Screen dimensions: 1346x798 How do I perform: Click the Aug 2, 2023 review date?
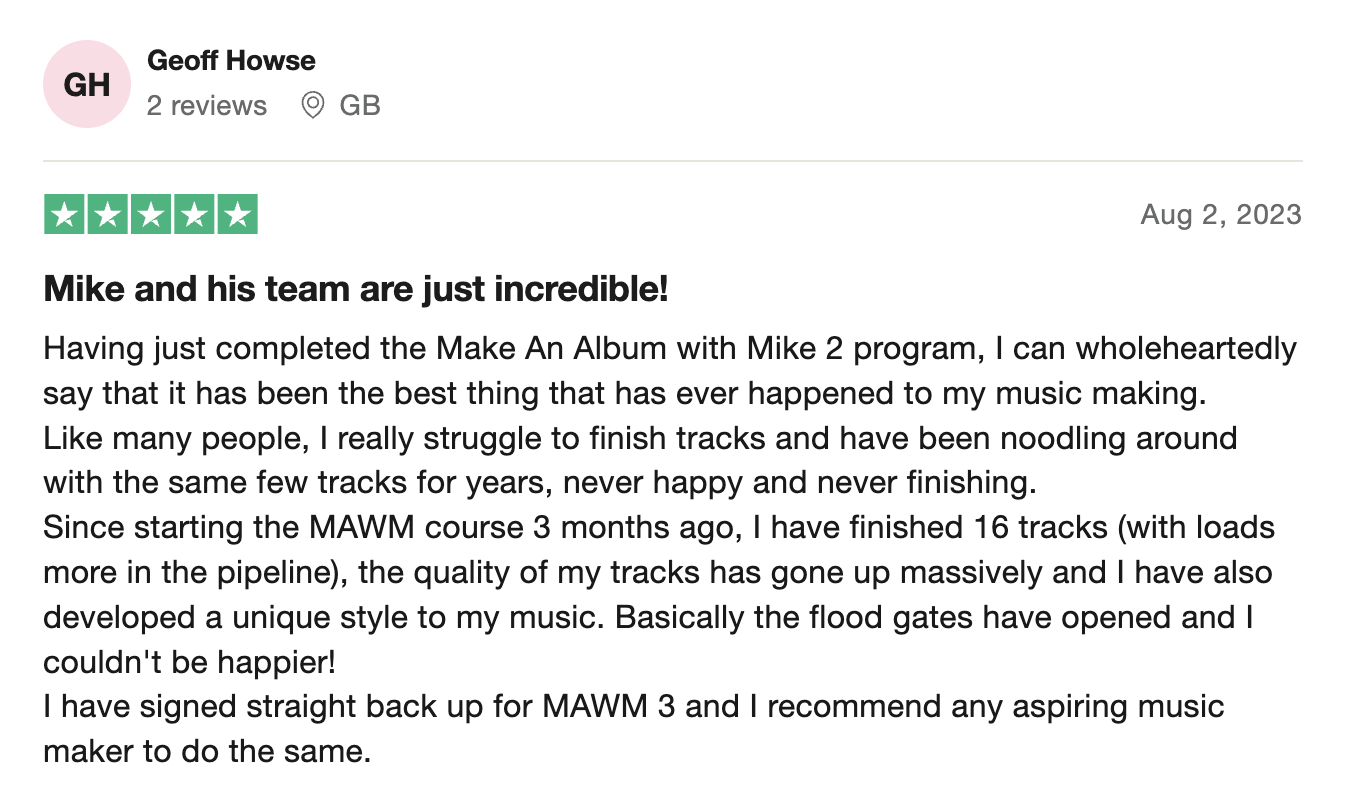point(1220,215)
